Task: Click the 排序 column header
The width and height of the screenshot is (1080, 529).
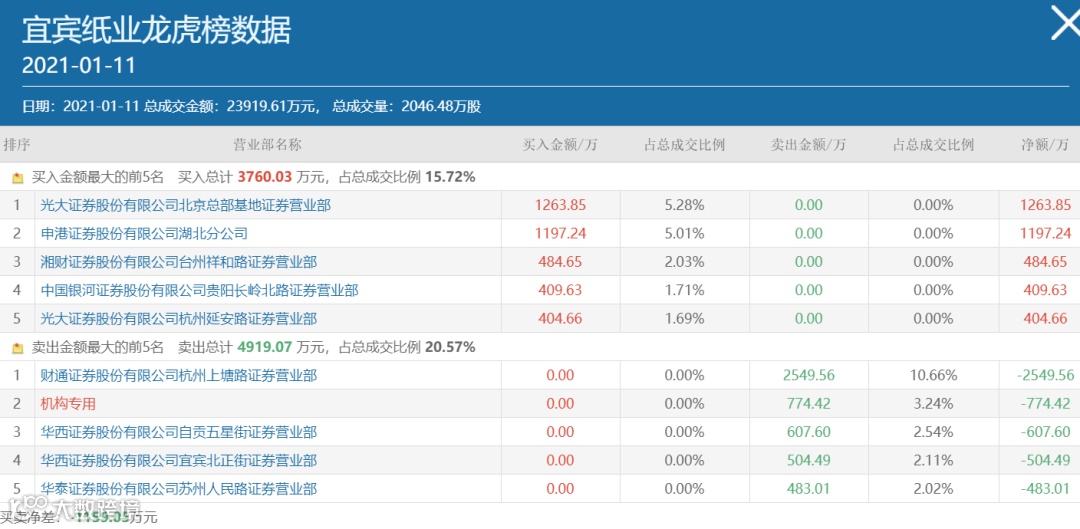Action: pyautogui.click(x=17, y=145)
